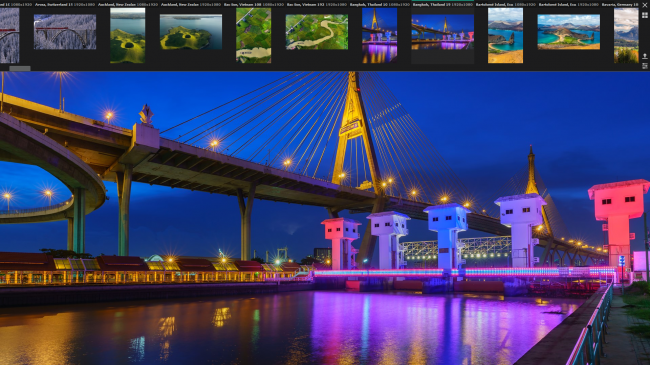Choose the Bartolomé Island landscape thumbnail
The width and height of the screenshot is (650, 365).
[x=569, y=32]
